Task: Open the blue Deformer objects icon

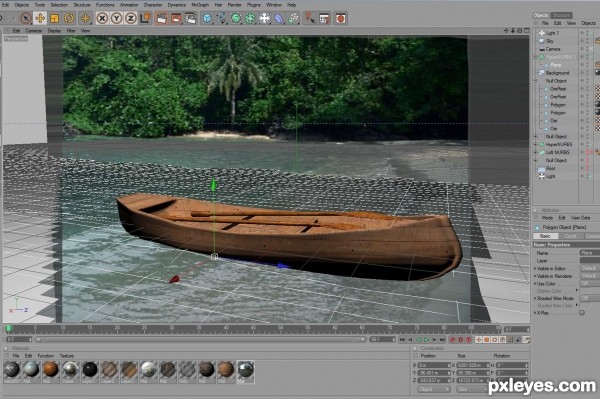Action: (279, 18)
